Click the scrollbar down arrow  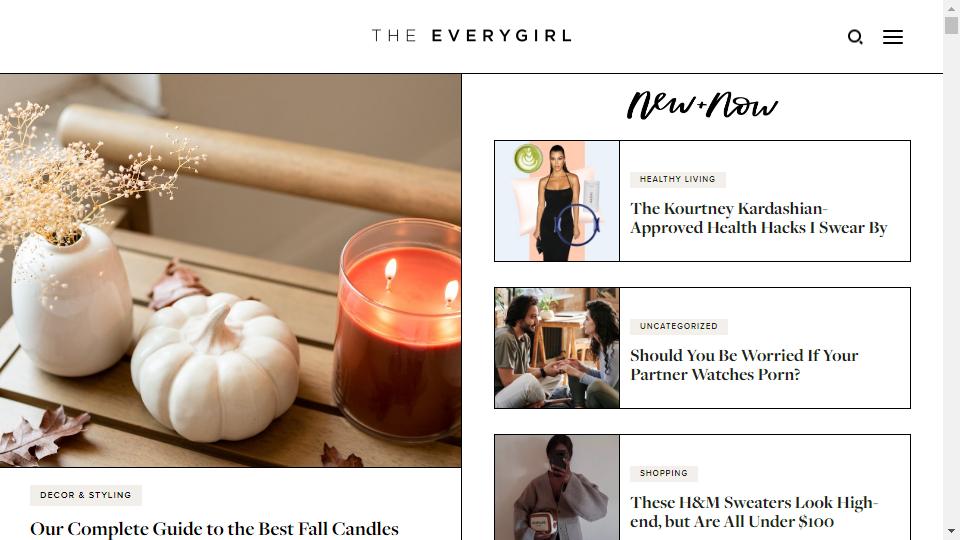[951, 531]
